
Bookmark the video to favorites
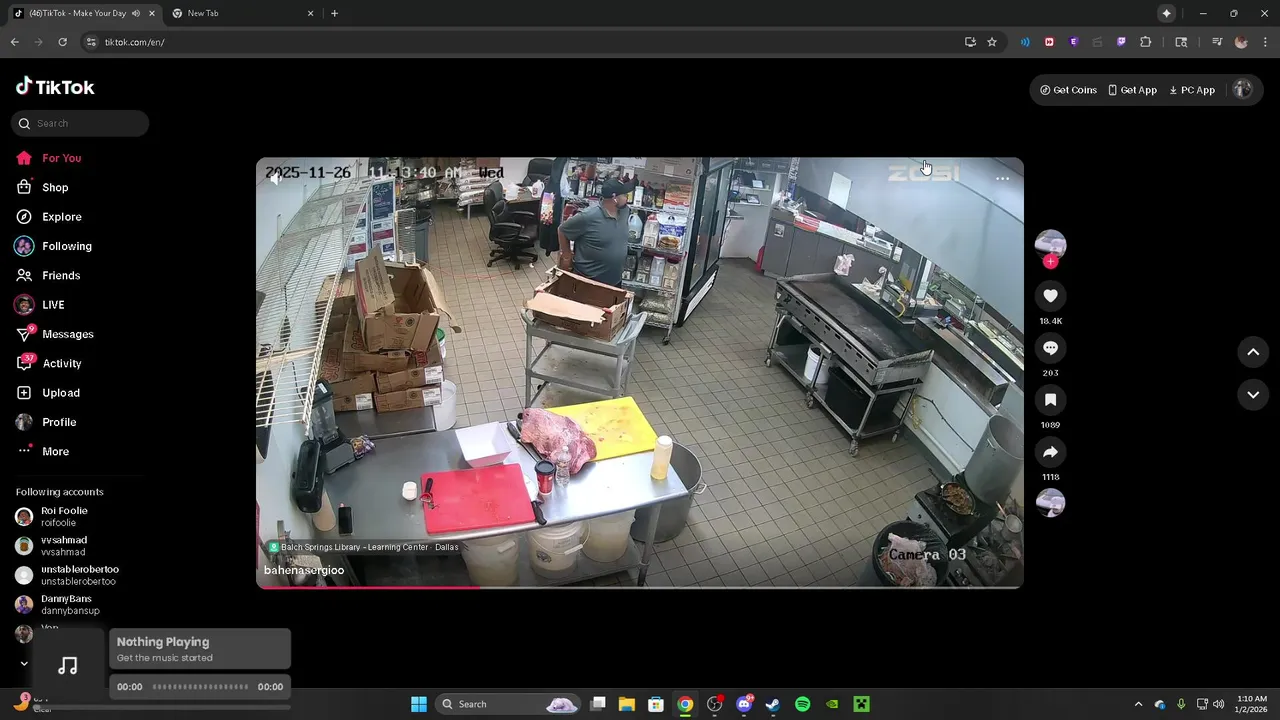coord(1050,400)
